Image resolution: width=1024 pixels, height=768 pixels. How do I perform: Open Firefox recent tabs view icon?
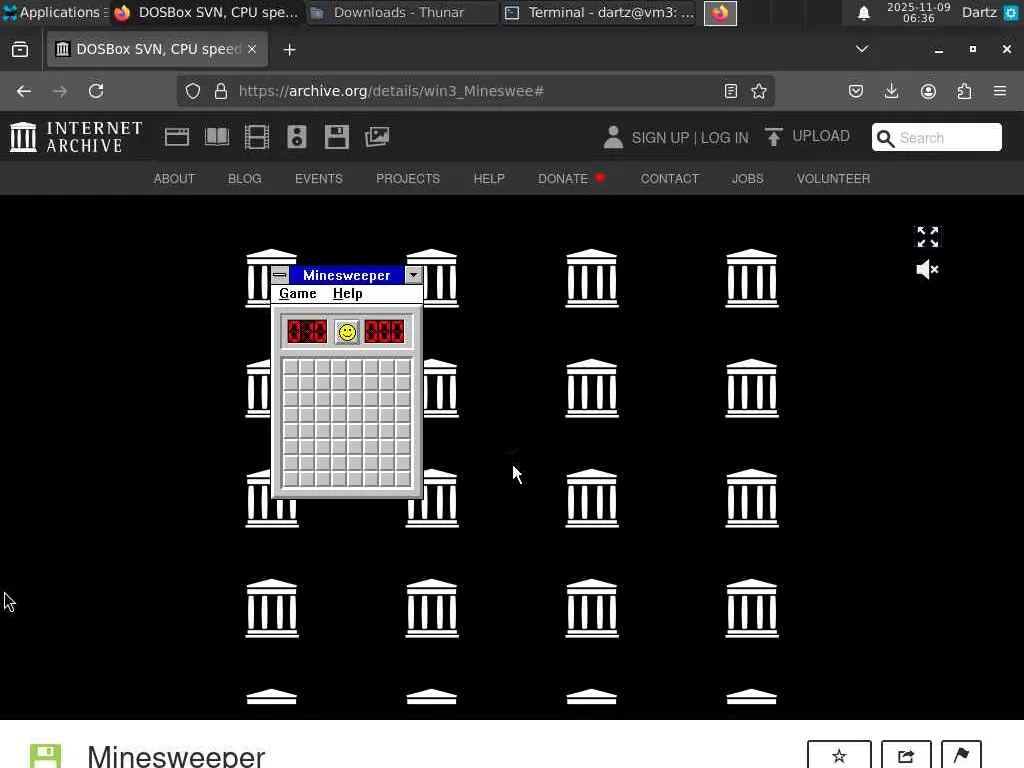coord(20,50)
